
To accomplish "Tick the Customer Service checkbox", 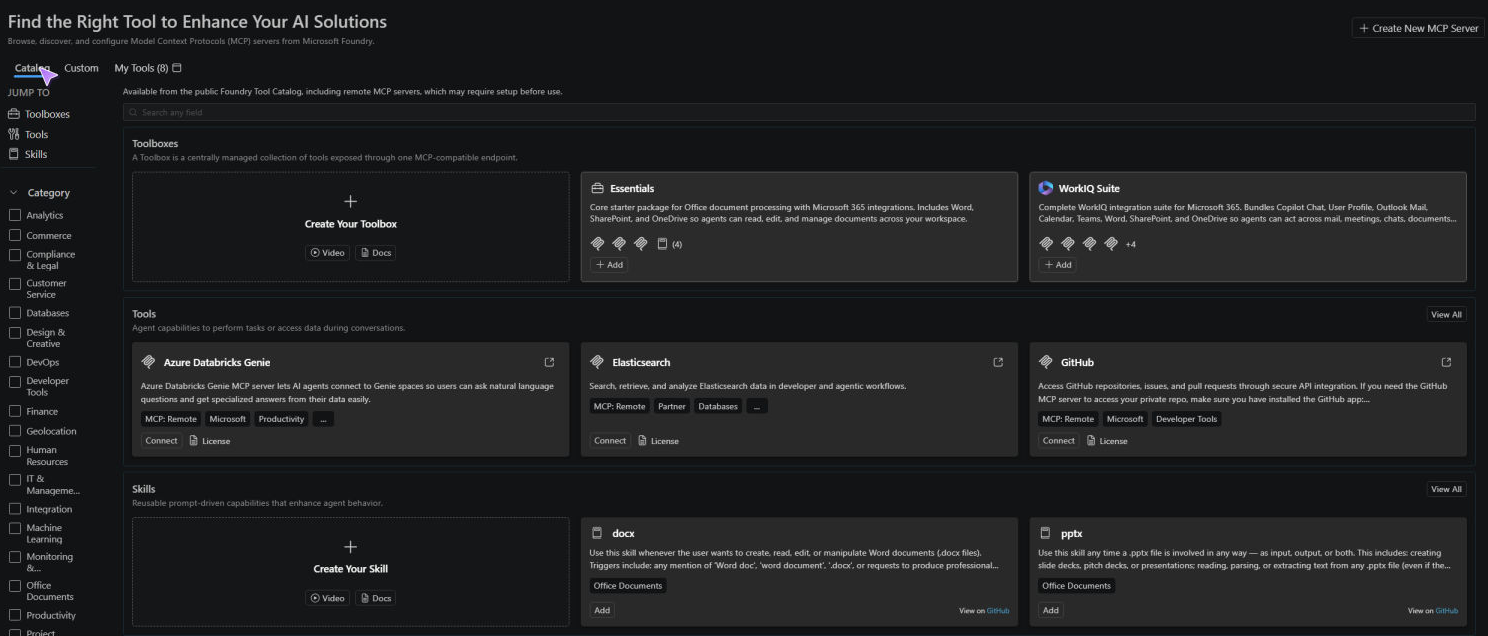I will (15, 284).
